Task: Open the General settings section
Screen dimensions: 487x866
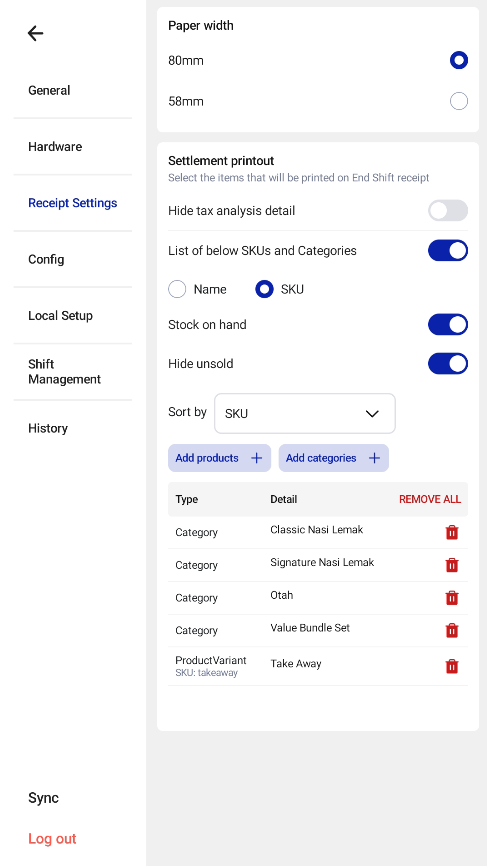Action: 49,91
